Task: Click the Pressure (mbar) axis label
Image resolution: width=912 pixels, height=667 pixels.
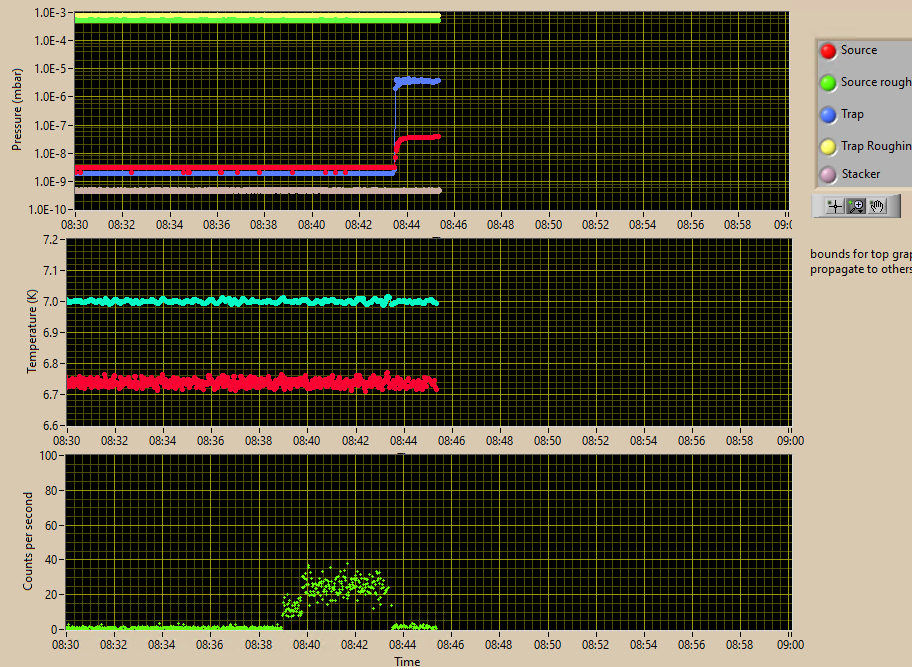Action: coord(17,110)
